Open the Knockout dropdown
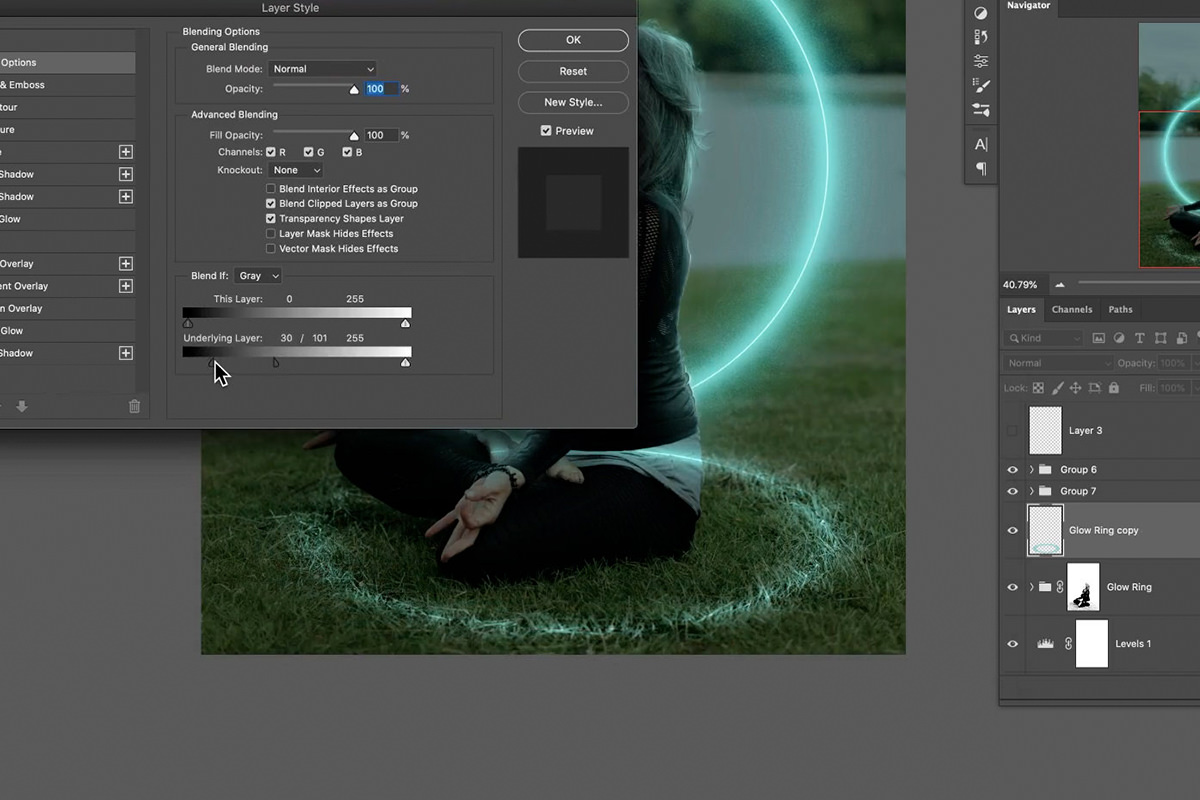Viewport: 1200px width, 800px height. tap(296, 169)
